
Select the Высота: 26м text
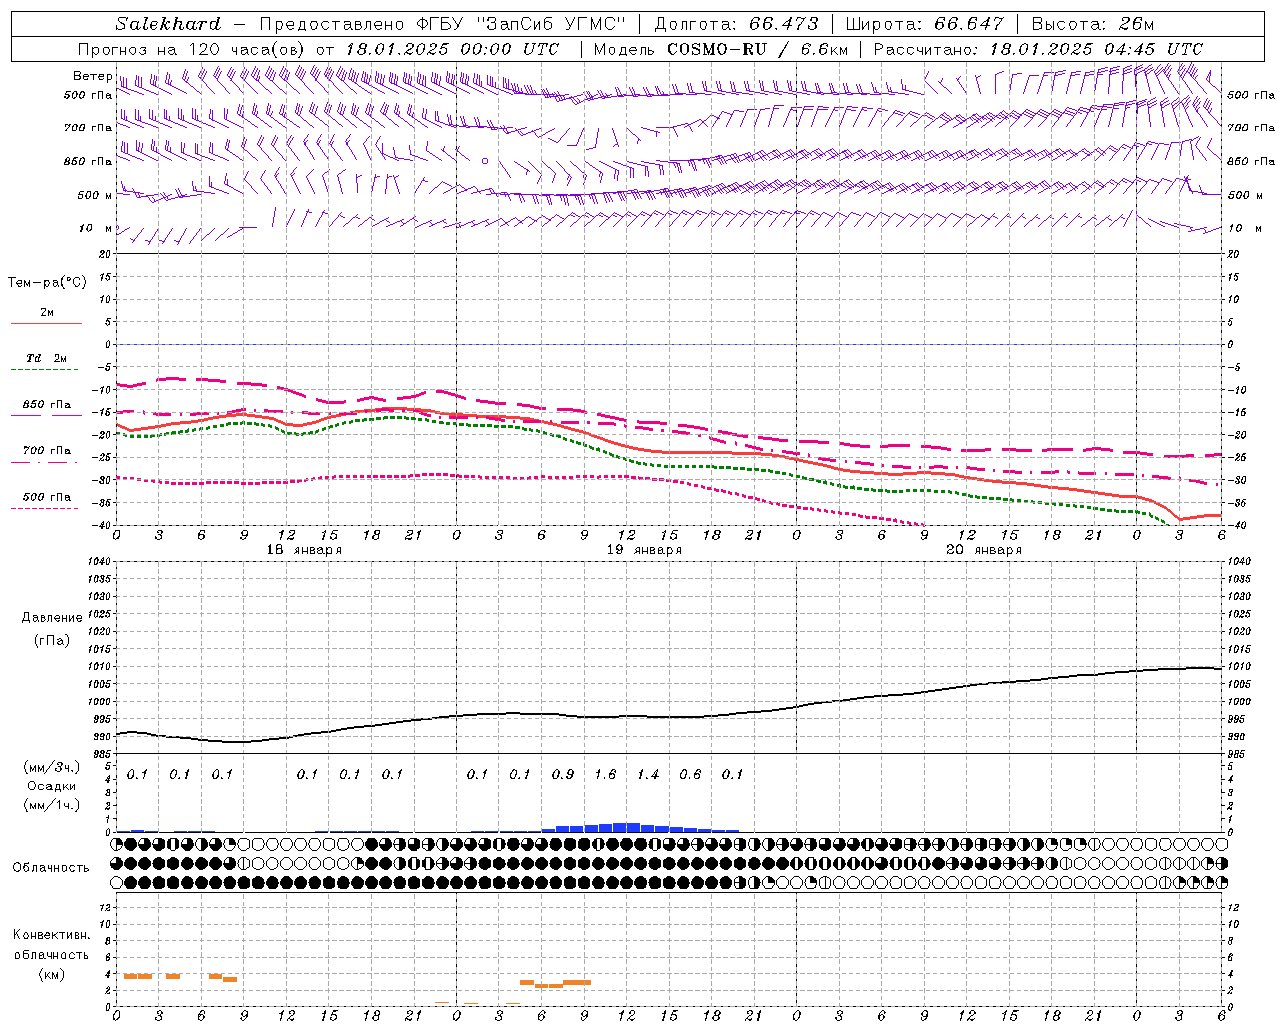tap(1092, 24)
